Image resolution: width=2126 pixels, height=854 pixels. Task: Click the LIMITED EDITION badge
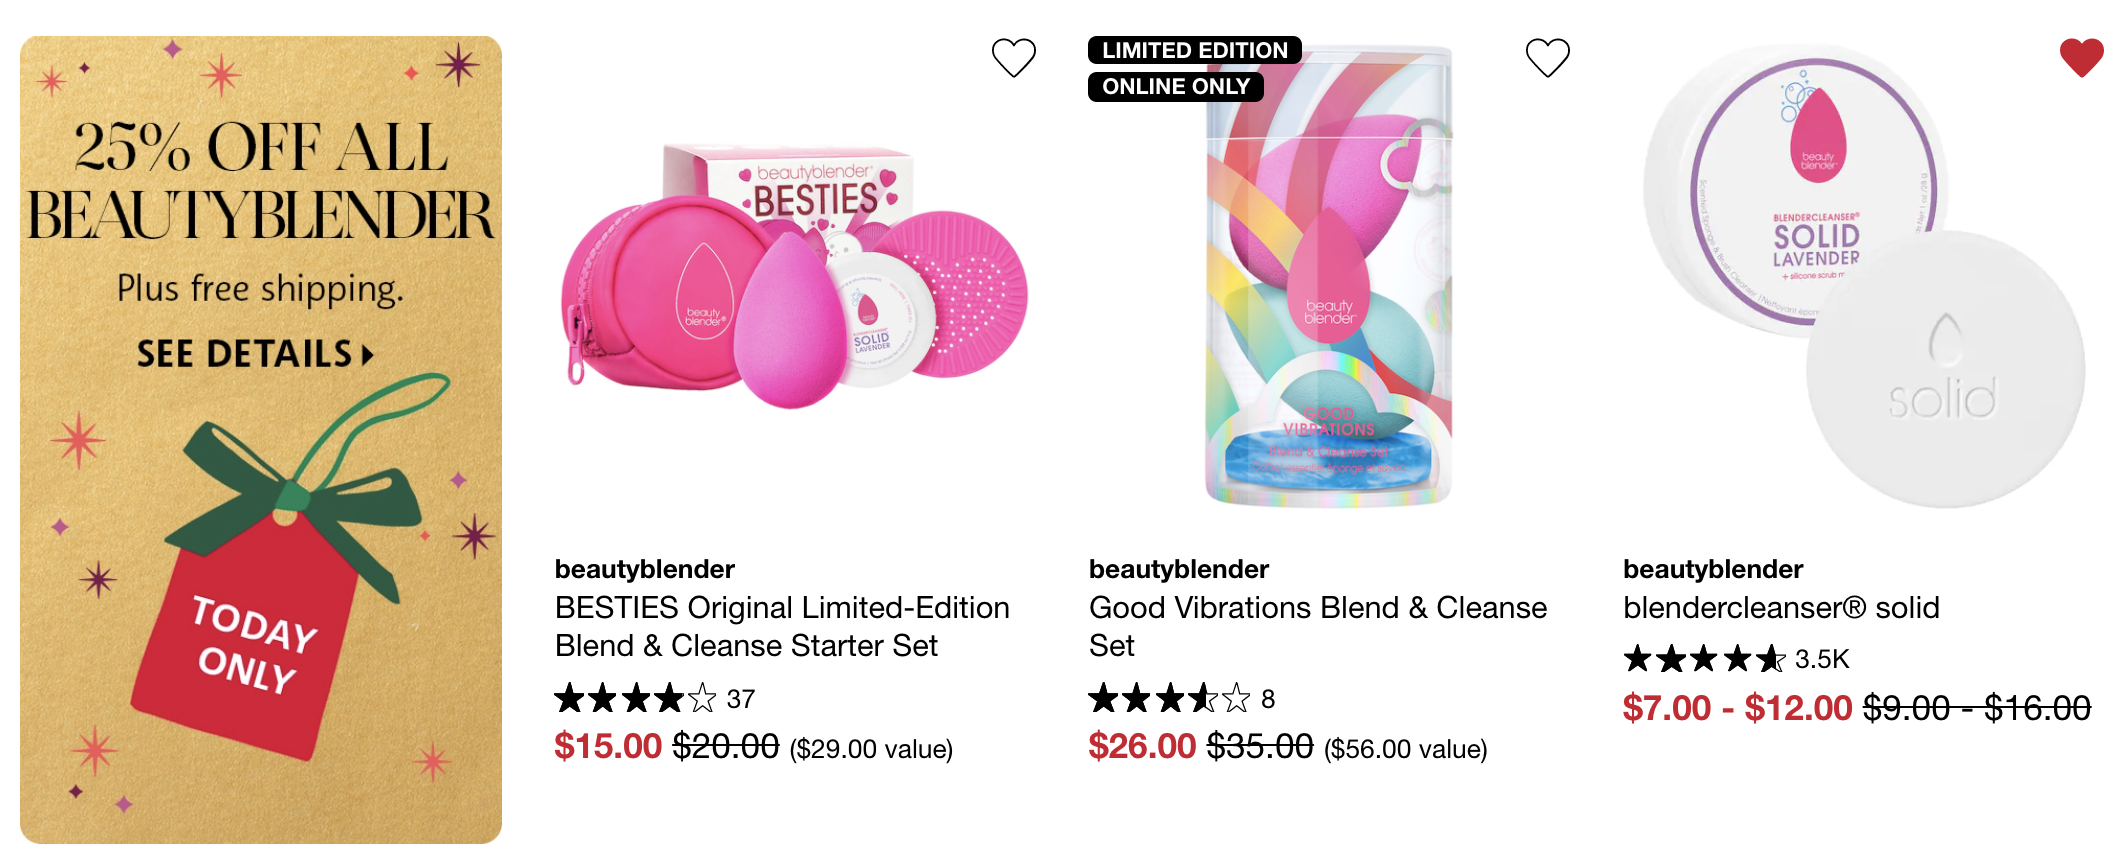pyautogui.click(x=1195, y=50)
